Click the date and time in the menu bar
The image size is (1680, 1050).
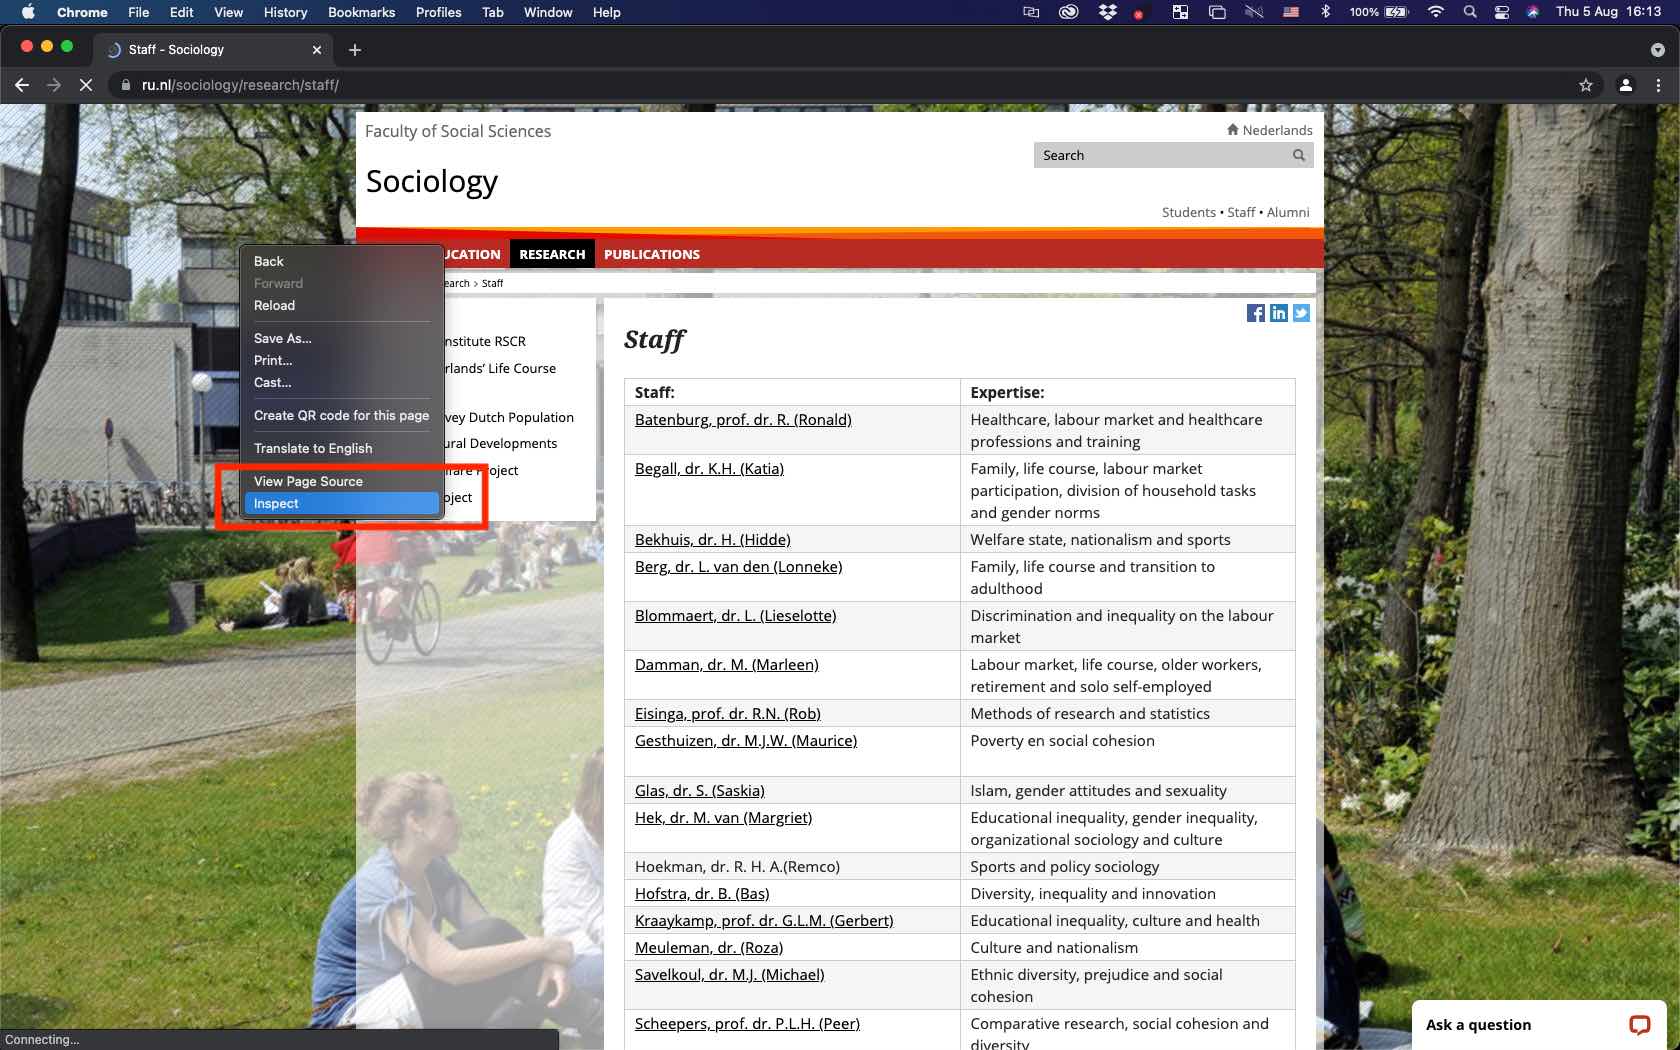point(1608,12)
